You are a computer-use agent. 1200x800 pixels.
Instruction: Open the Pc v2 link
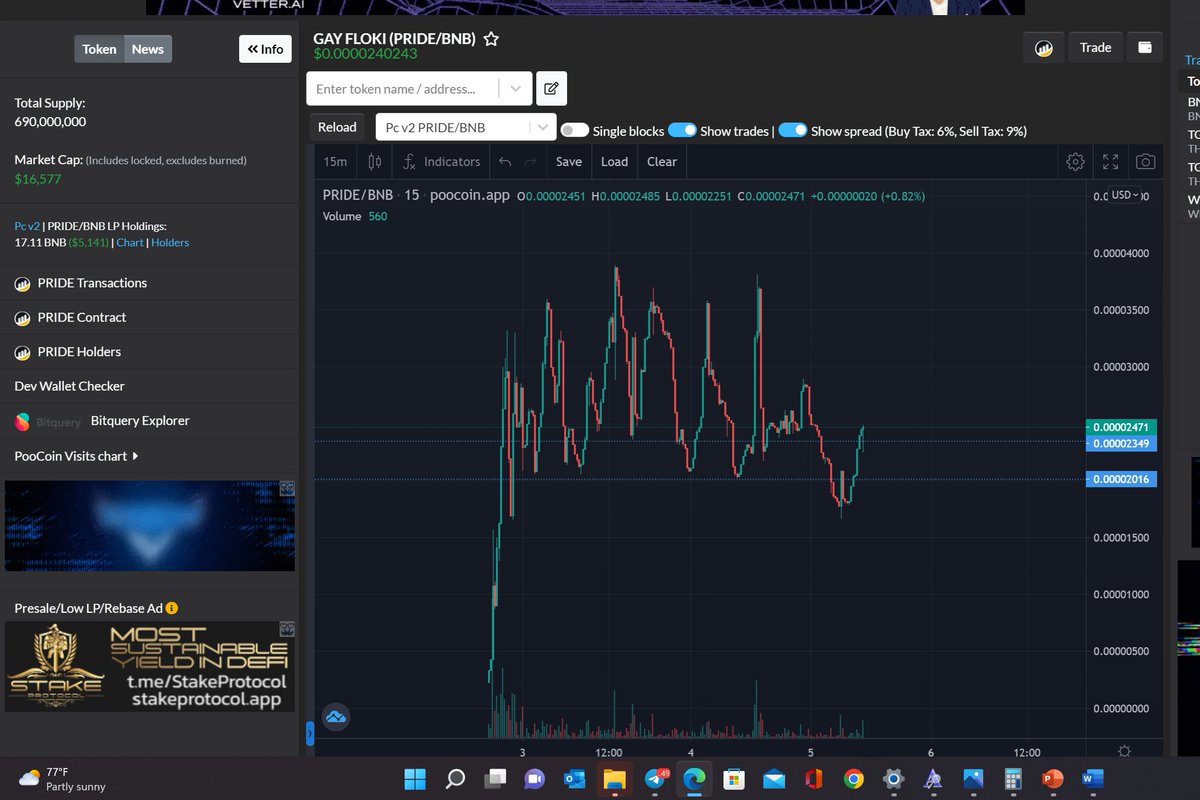(x=26, y=227)
